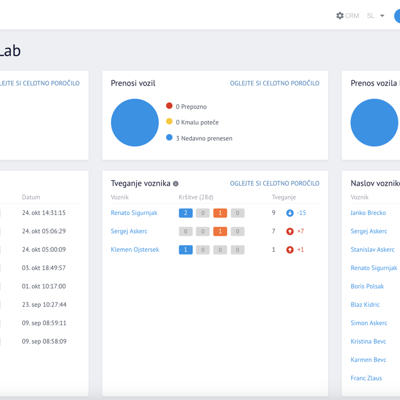The width and height of the screenshot is (400, 400).
Task: Click the 3 Nedavno prenesen legend label
Action: click(204, 138)
